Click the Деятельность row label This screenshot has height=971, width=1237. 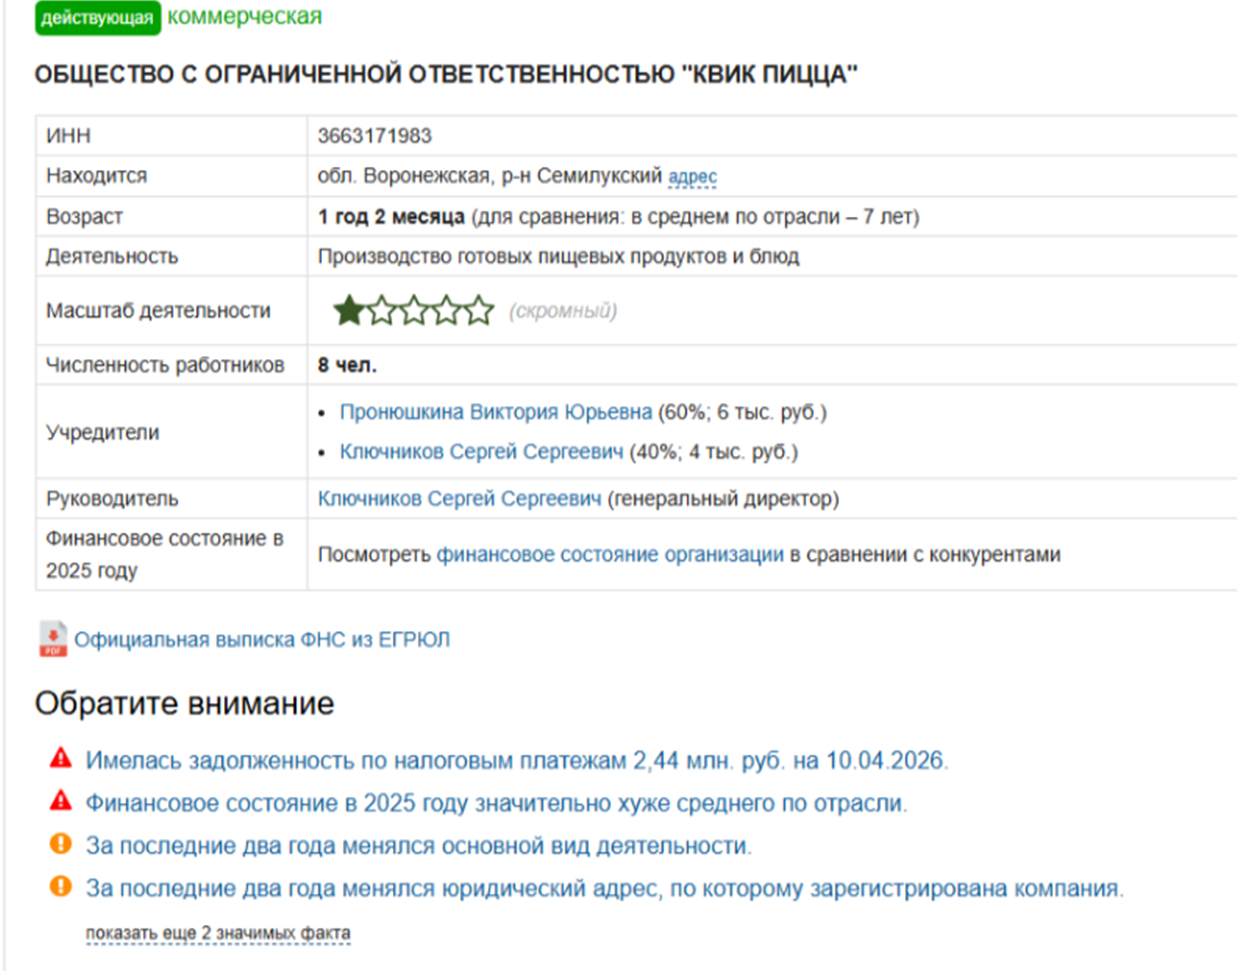[112, 257]
